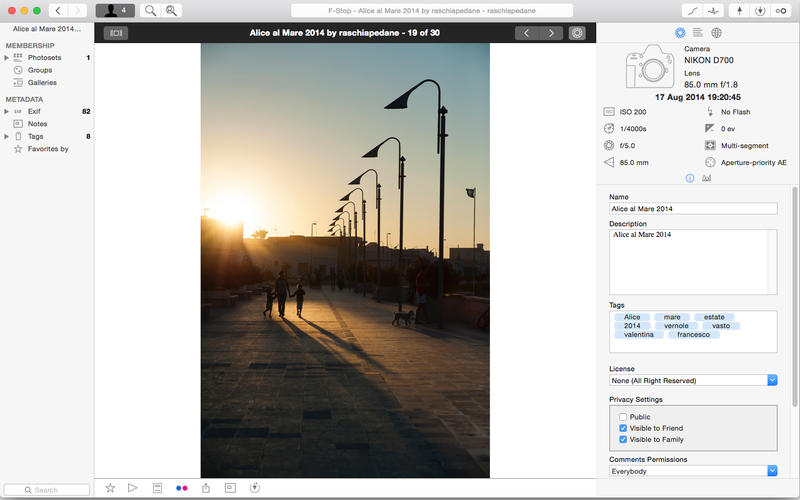Show the histogram view icon
800x500 pixels.
coord(706,178)
